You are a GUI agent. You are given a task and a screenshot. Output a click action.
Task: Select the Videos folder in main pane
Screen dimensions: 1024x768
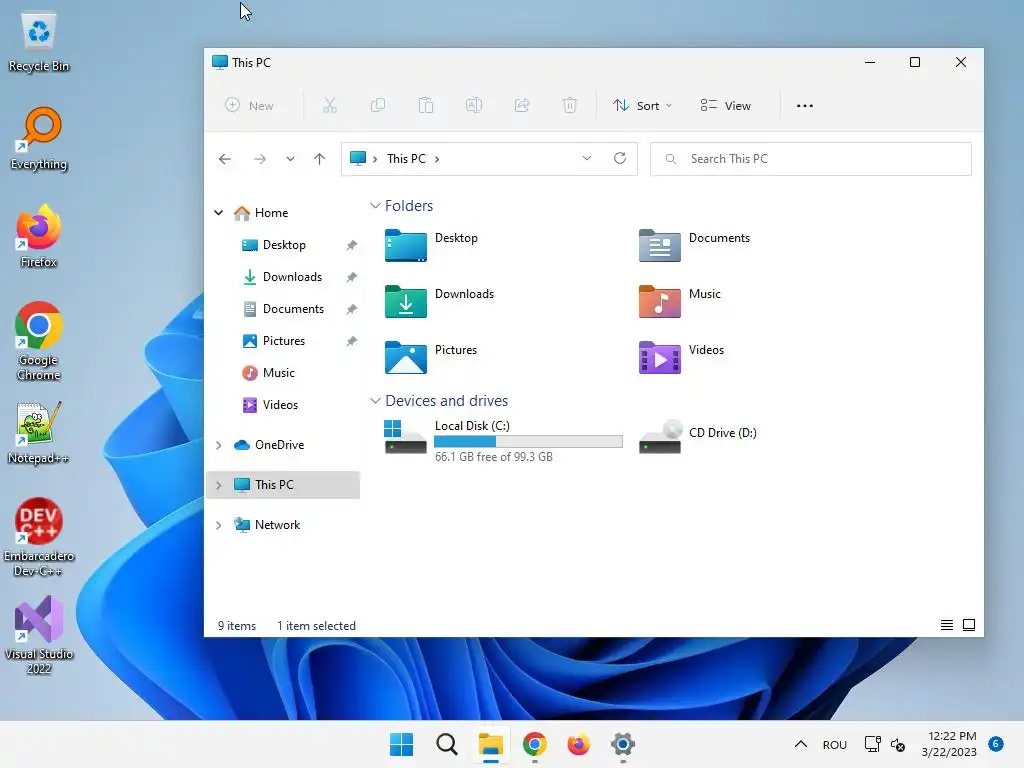point(681,357)
